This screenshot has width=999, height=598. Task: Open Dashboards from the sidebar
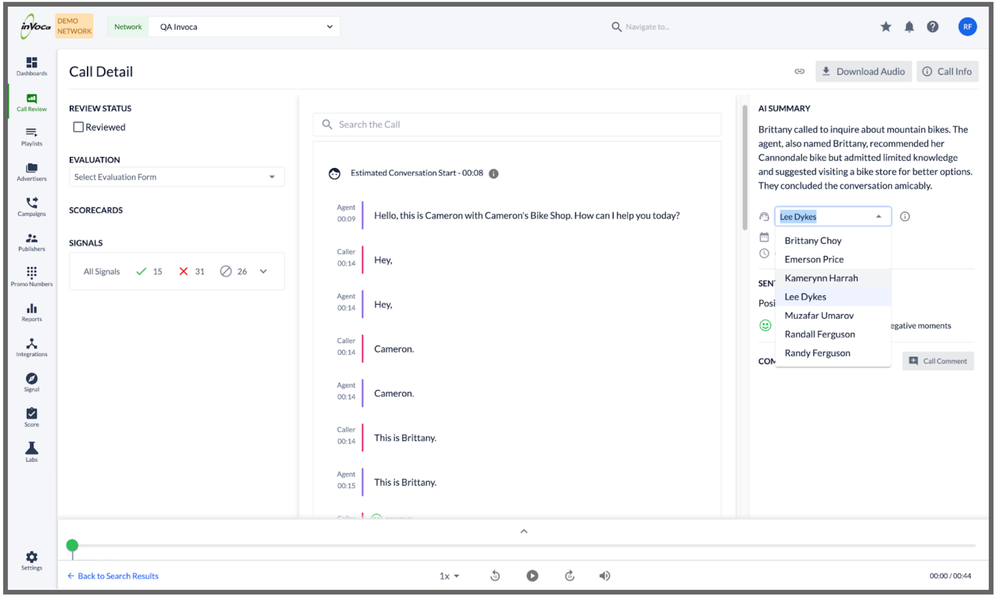click(x=31, y=66)
